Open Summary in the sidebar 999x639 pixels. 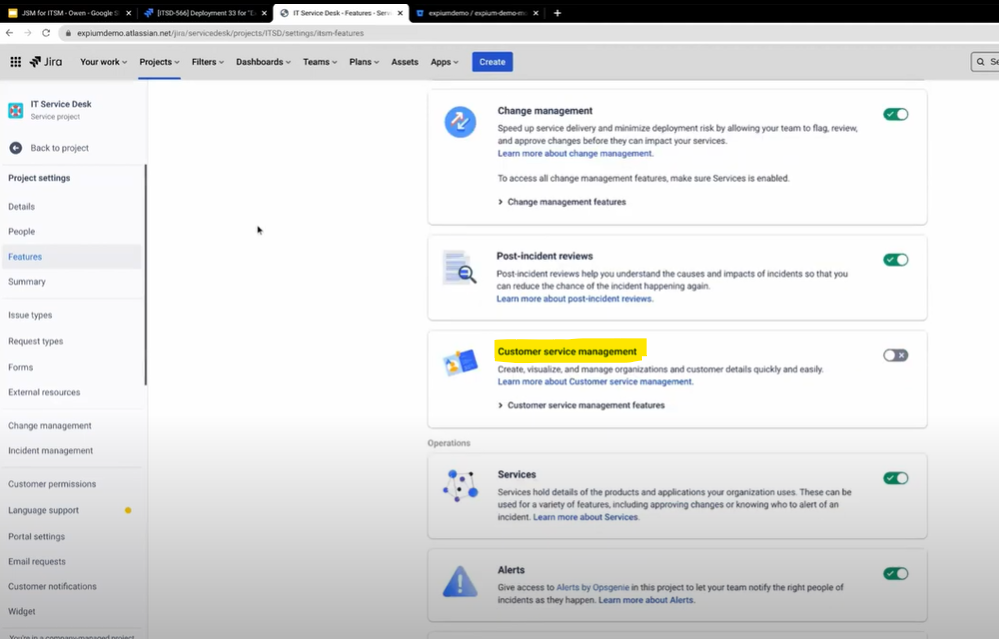[27, 282]
